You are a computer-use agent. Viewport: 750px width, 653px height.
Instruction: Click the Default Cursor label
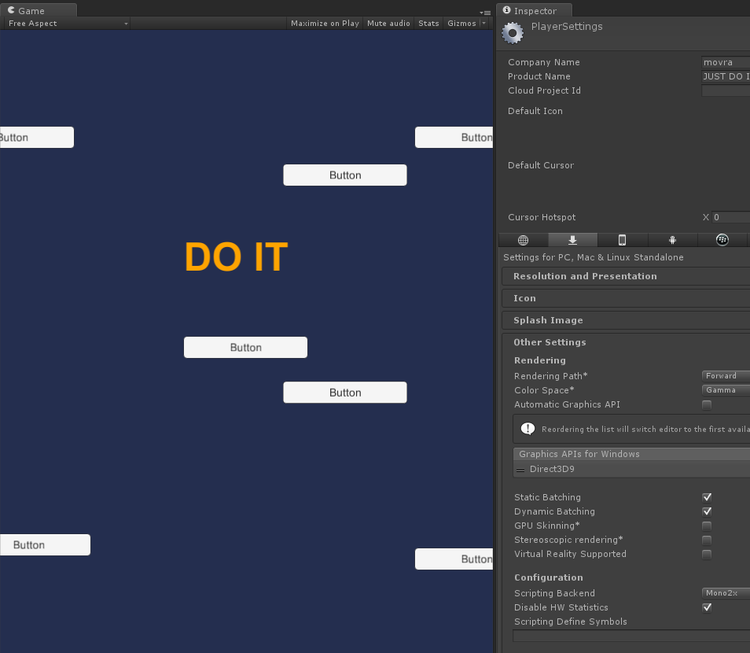coord(540,166)
